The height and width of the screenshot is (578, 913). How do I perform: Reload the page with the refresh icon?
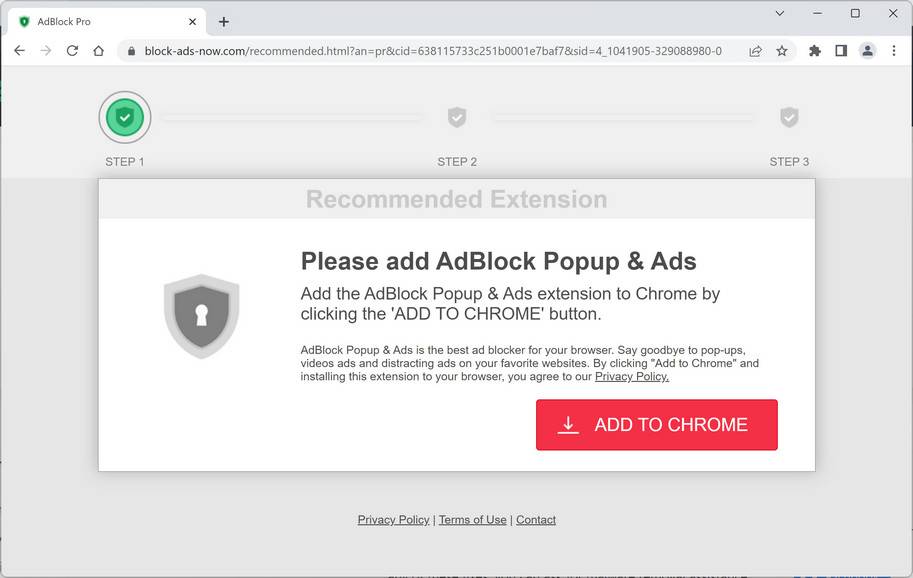coord(72,51)
